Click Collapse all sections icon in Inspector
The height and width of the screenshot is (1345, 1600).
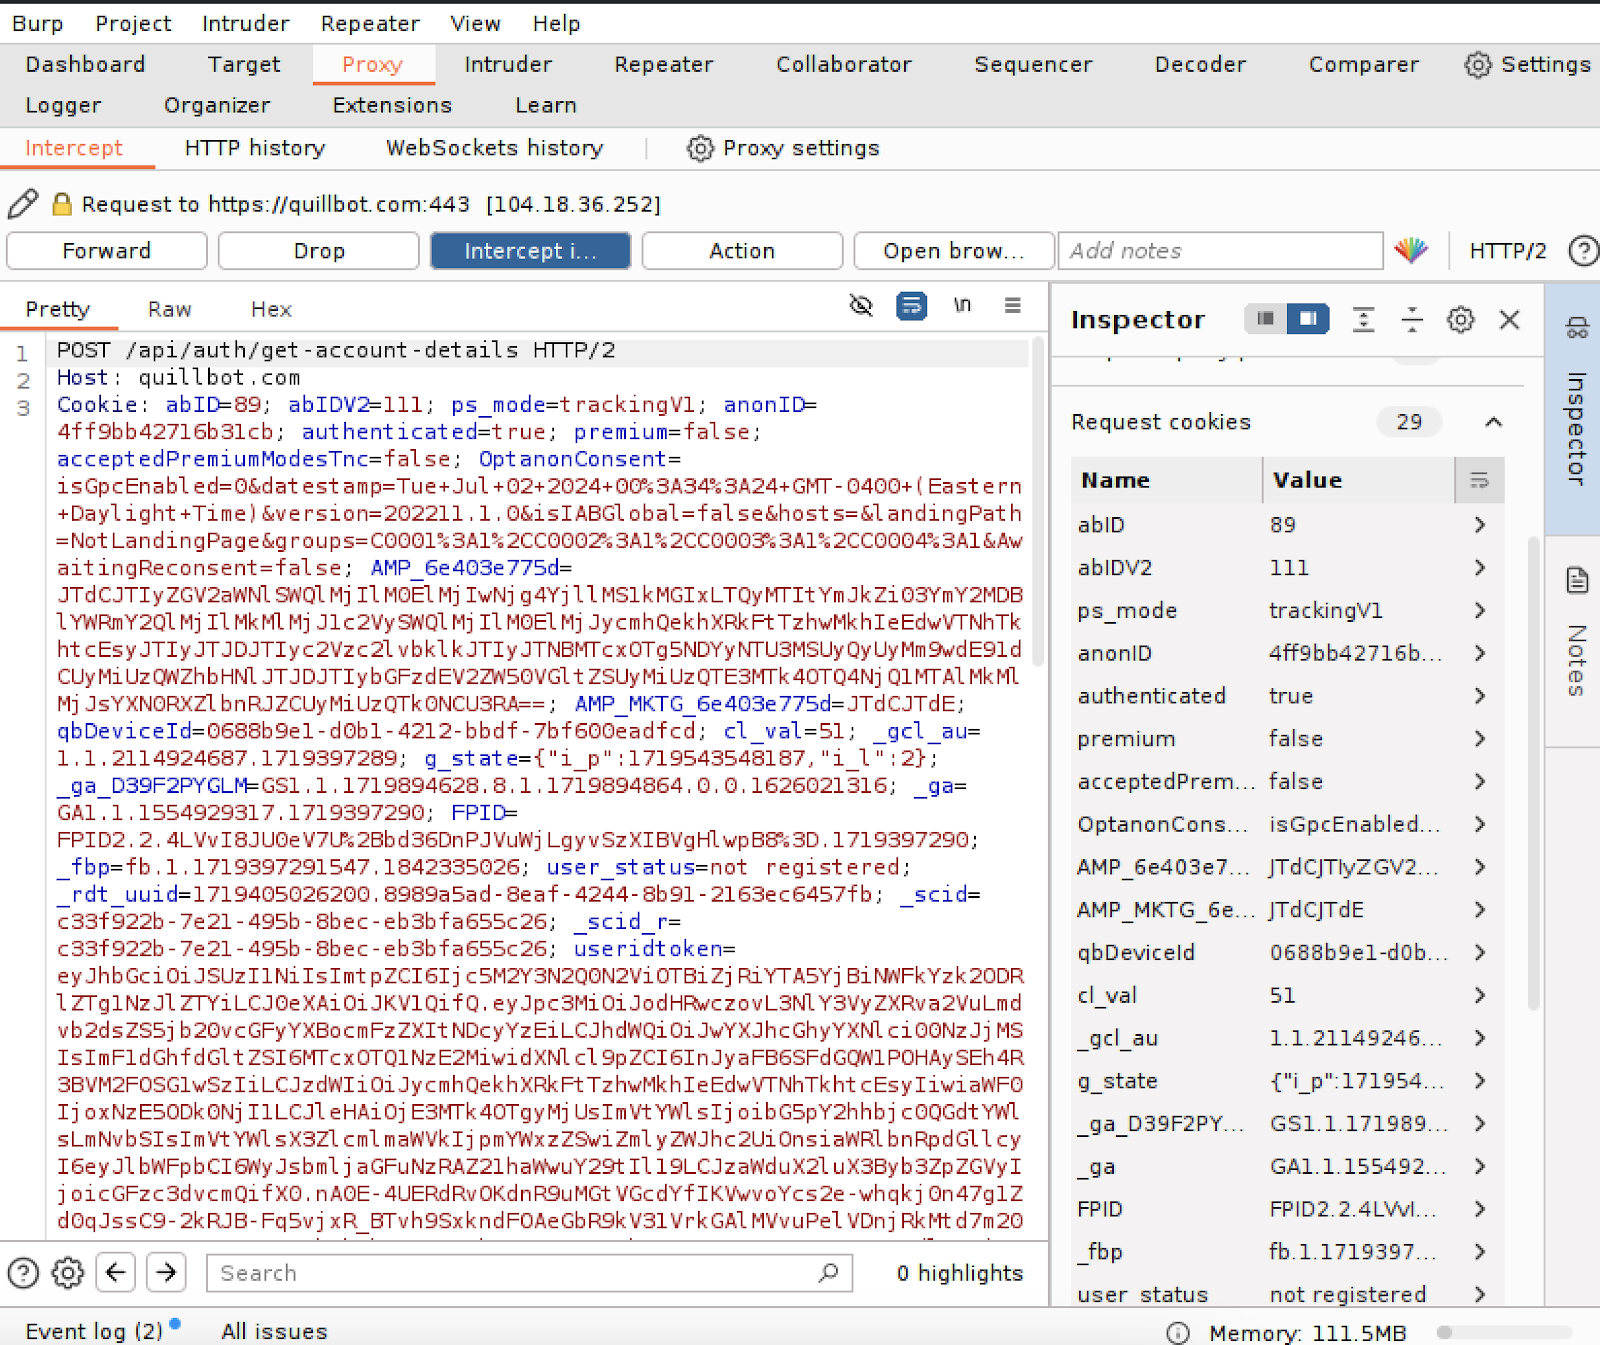click(1411, 320)
